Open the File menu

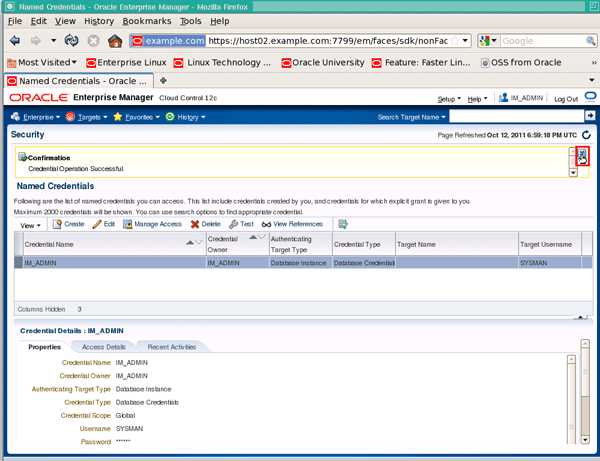15,21
